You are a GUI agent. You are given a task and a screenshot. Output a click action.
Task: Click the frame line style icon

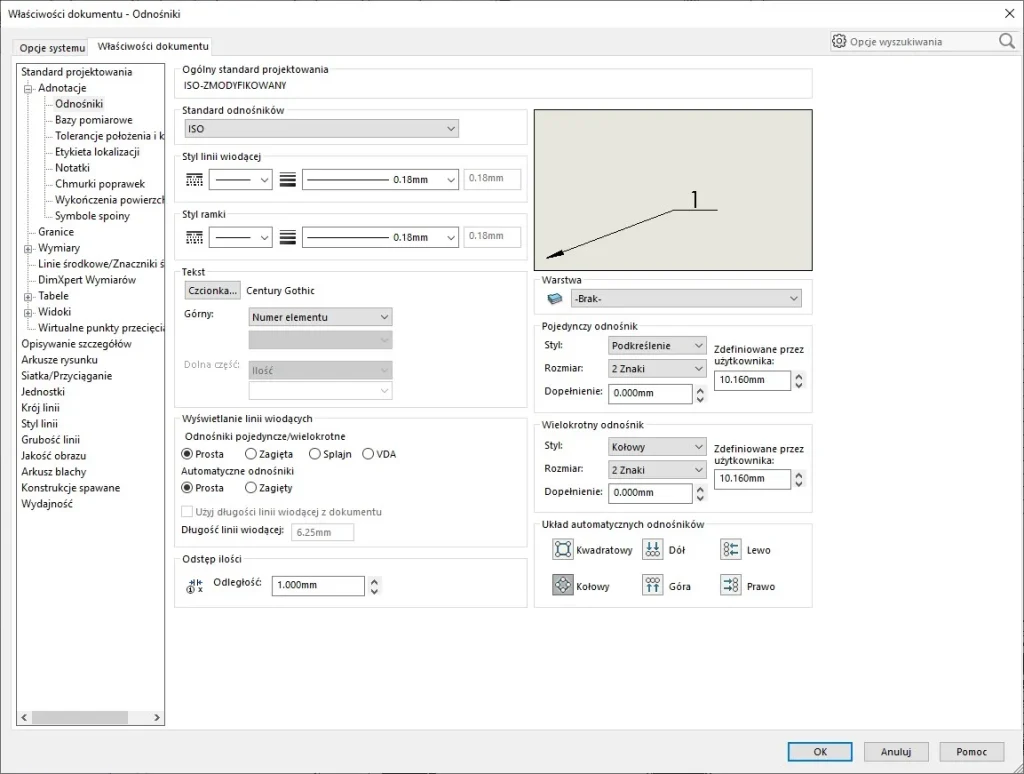195,238
